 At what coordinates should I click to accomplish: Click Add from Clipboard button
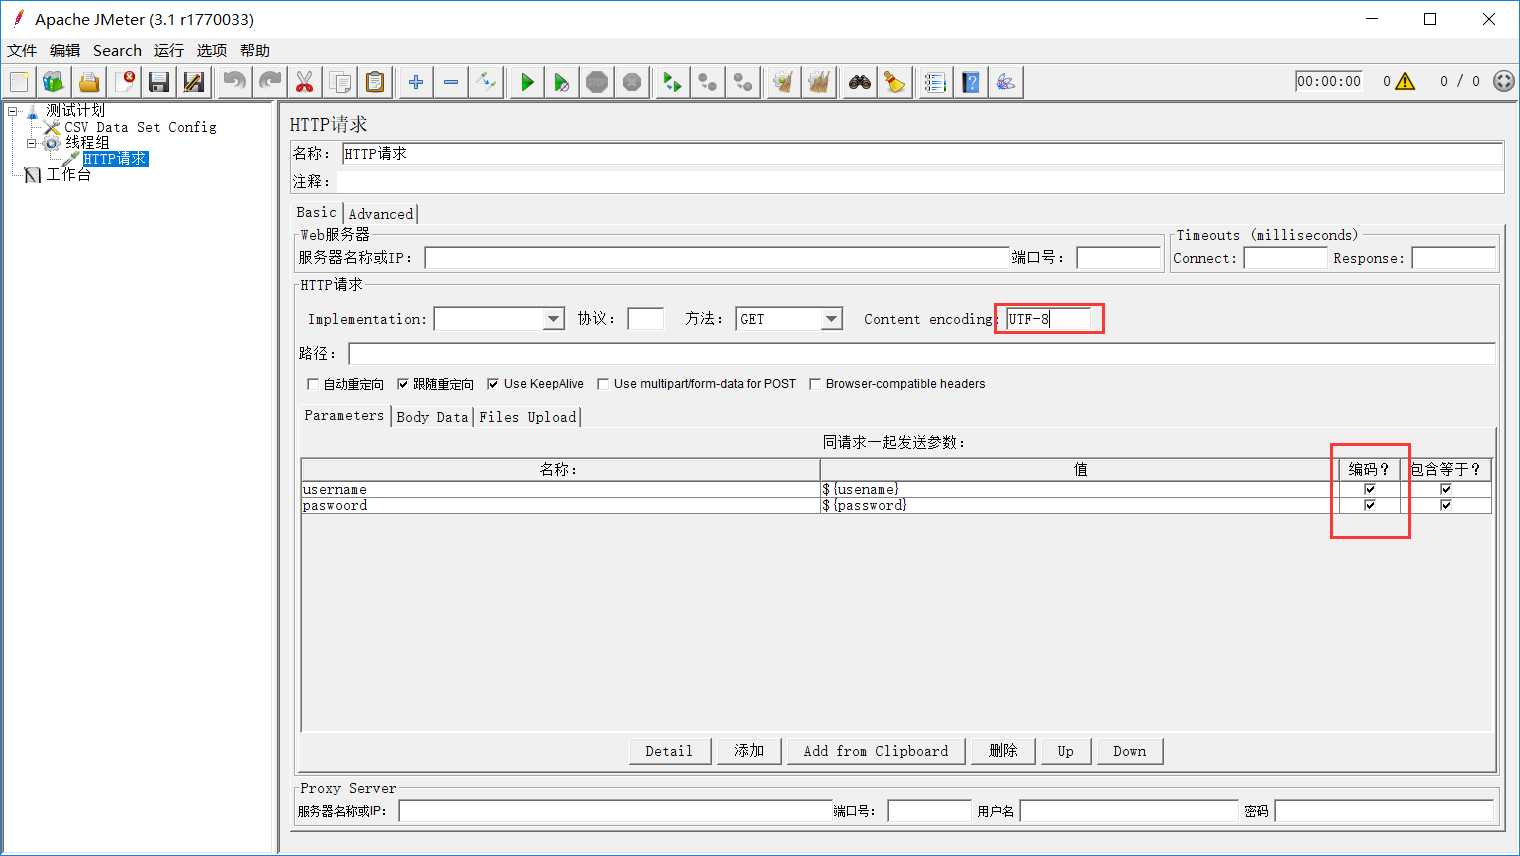tap(876, 751)
